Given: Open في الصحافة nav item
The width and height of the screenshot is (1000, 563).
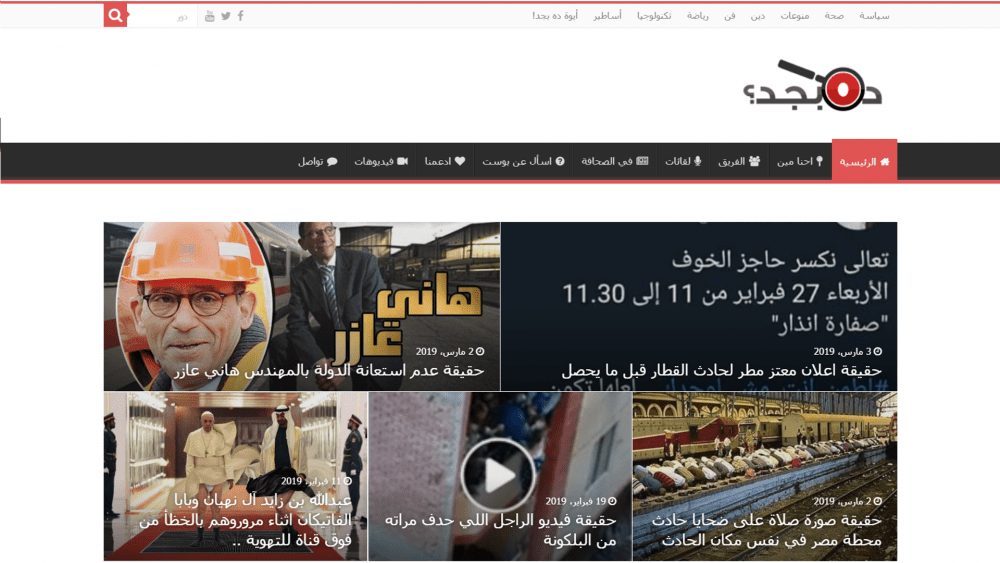Looking at the screenshot, I should [x=615, y=161].
